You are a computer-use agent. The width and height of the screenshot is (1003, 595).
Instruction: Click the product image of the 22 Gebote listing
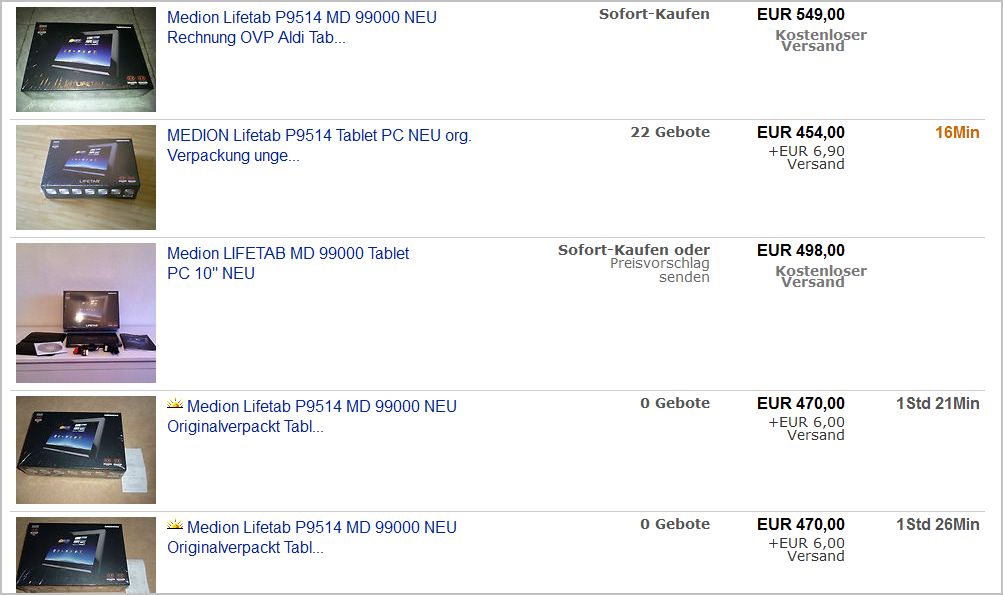click(x=86, y=177)
